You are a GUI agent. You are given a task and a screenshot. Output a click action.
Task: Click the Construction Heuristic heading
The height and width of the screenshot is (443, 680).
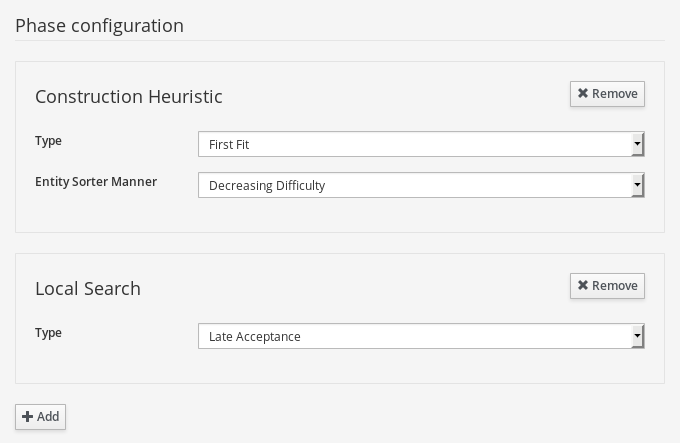(129, 96)
